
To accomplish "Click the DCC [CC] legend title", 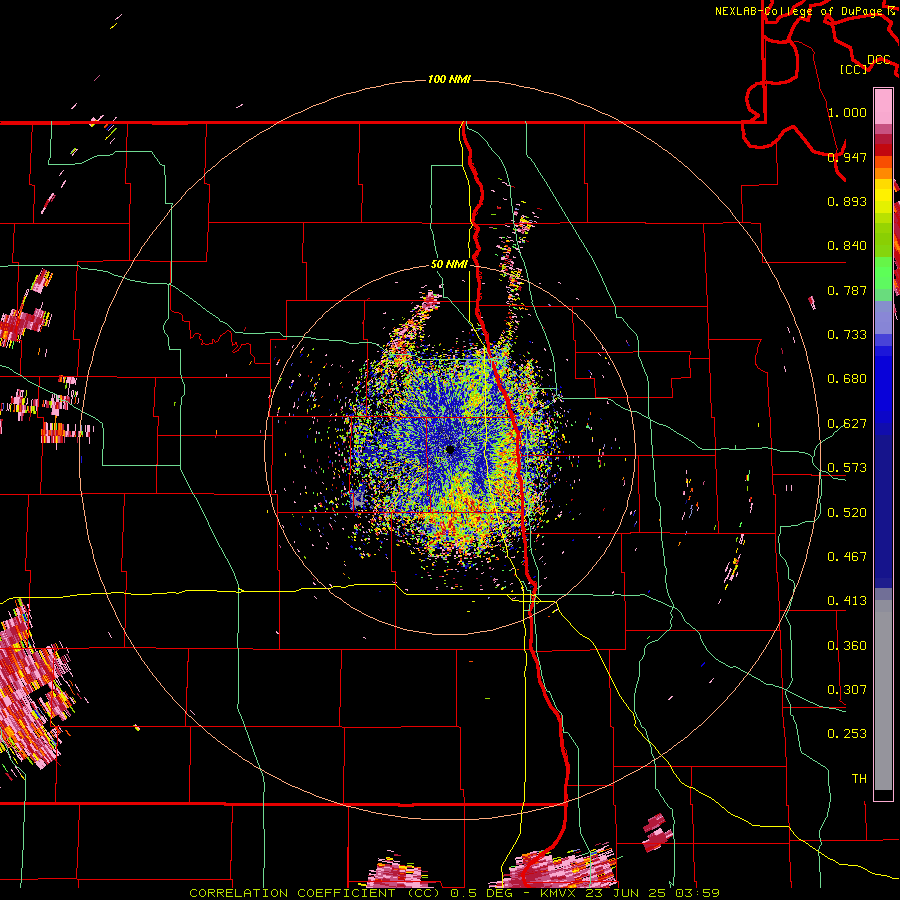I will pos(866,64).
